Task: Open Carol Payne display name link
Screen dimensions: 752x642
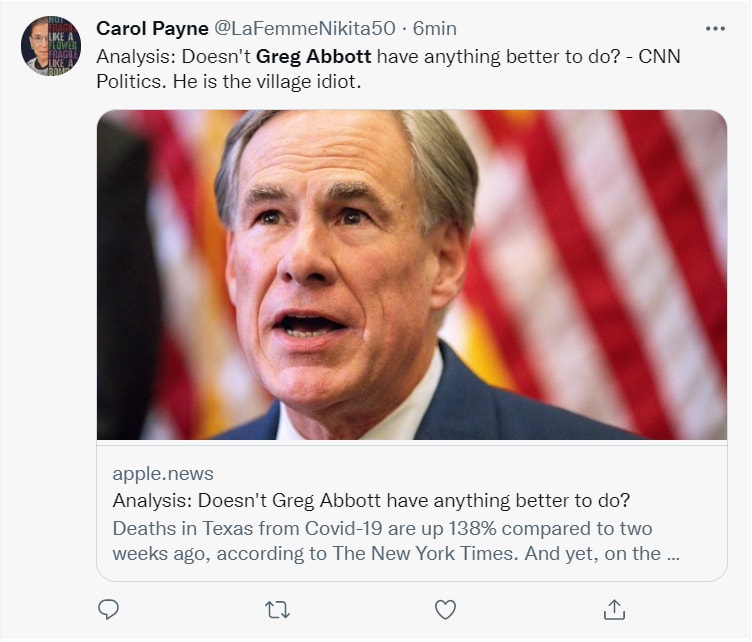Action: pos(152,28)
